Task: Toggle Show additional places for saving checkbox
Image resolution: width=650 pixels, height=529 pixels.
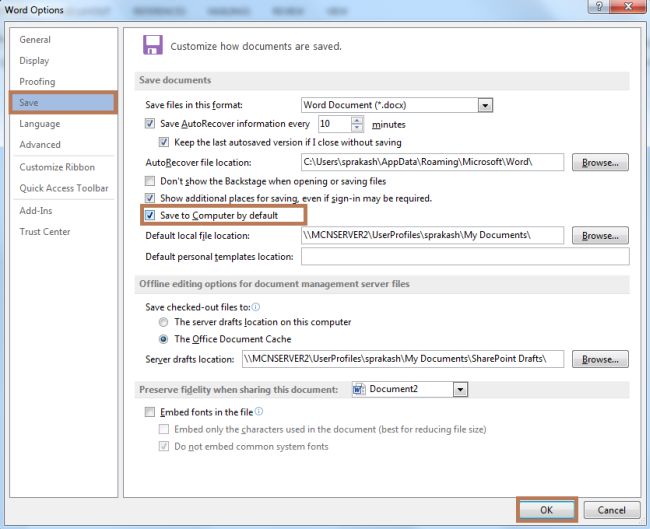Action: tap(150, 198)
